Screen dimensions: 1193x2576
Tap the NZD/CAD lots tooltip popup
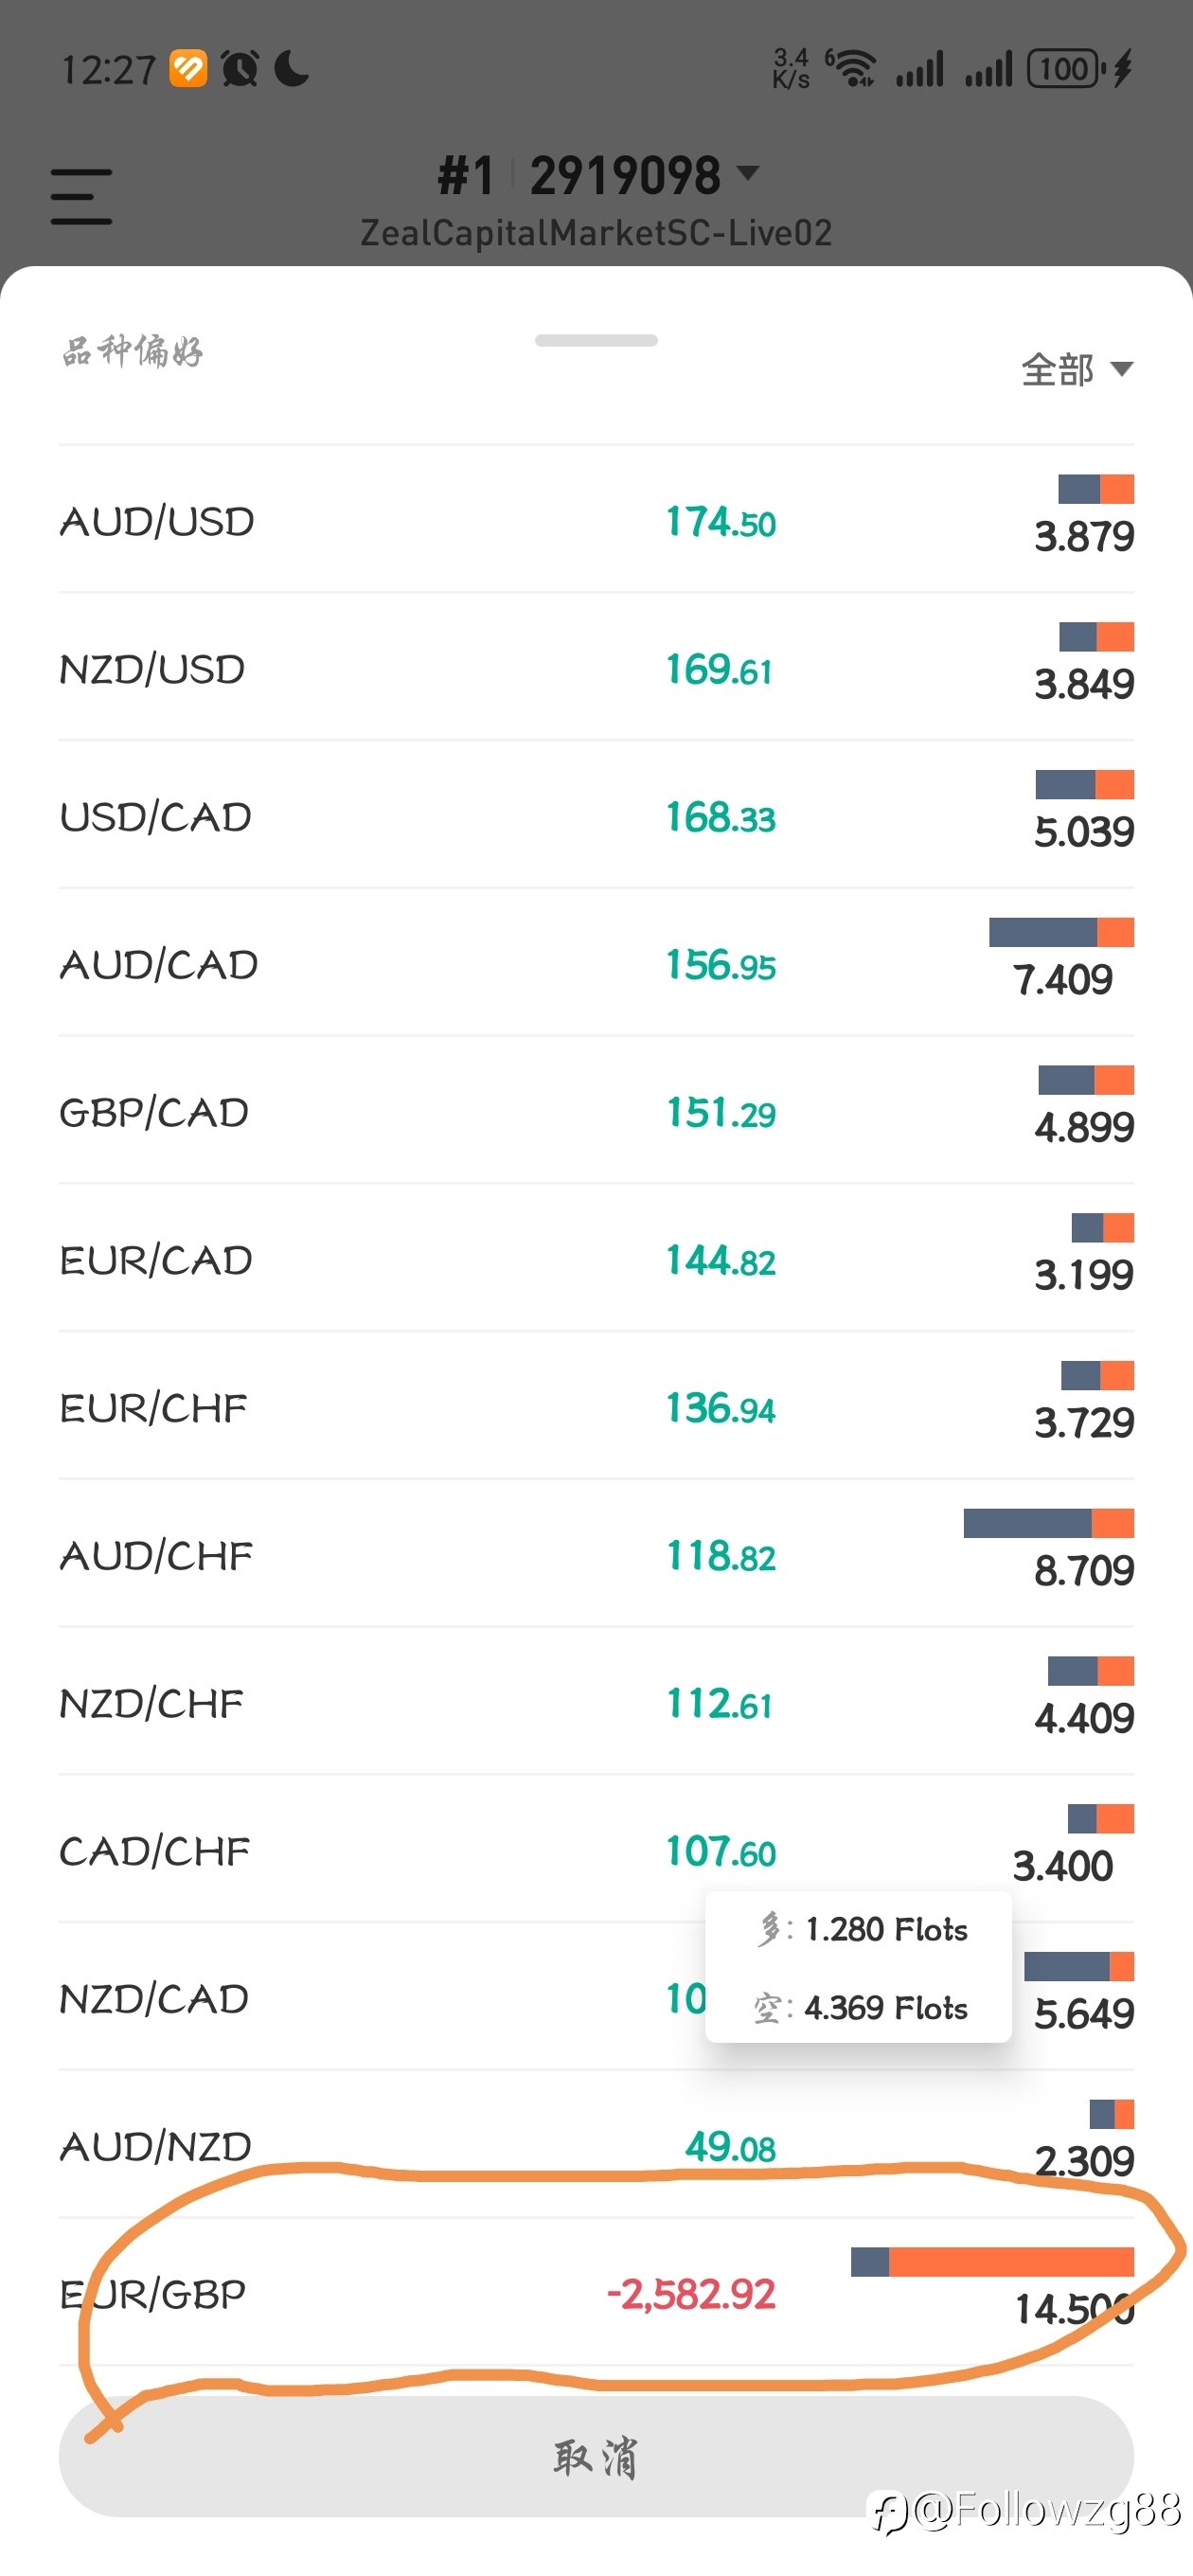pos(858,1966)
